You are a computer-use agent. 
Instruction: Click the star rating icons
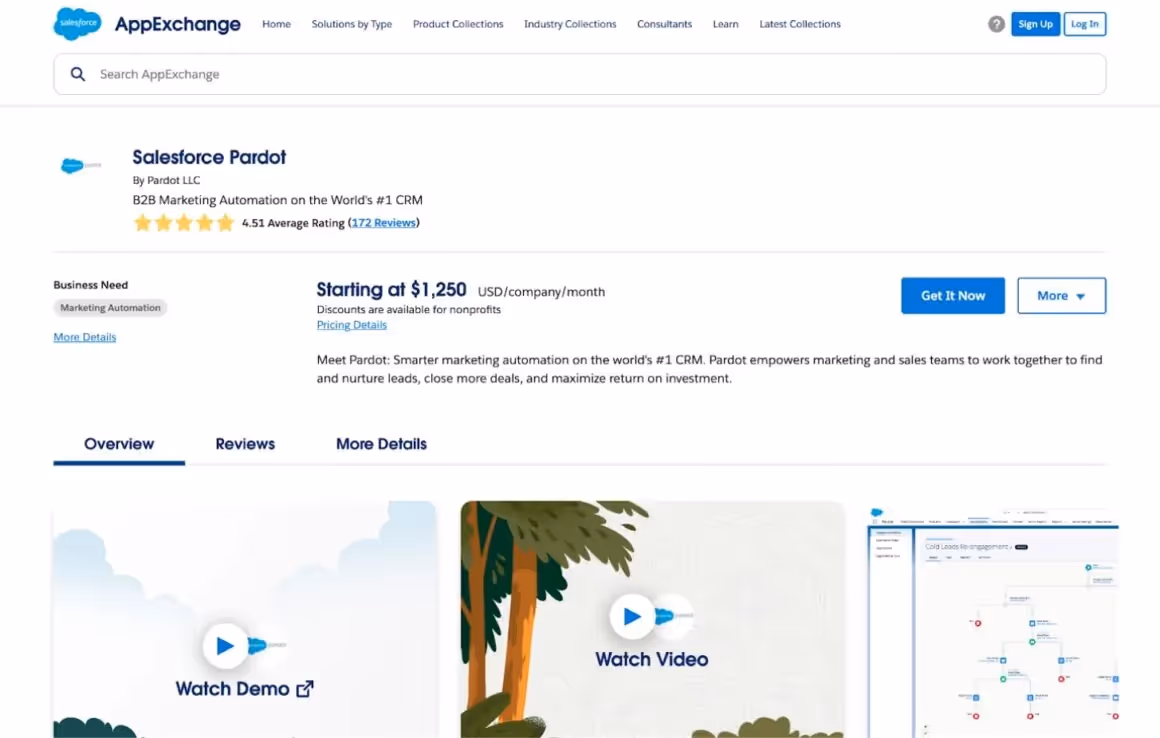coord(183,223)
